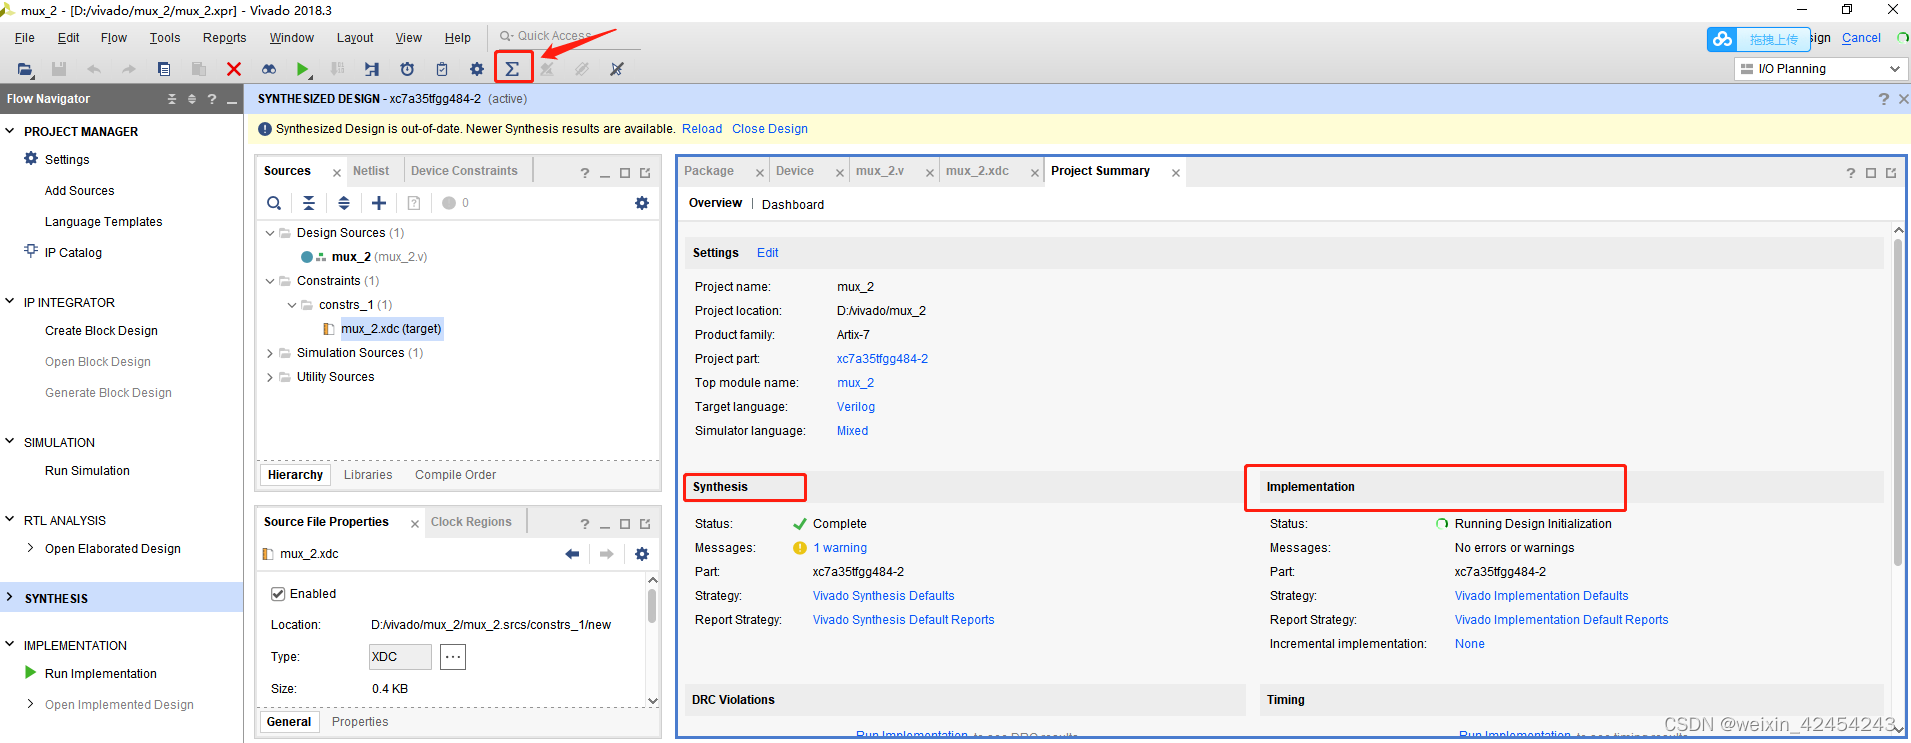The image size is (1911, 743).
Task: Switch to the mux_2.xdc editor tab
Action: pyautogui.click(x=977, y=171)
